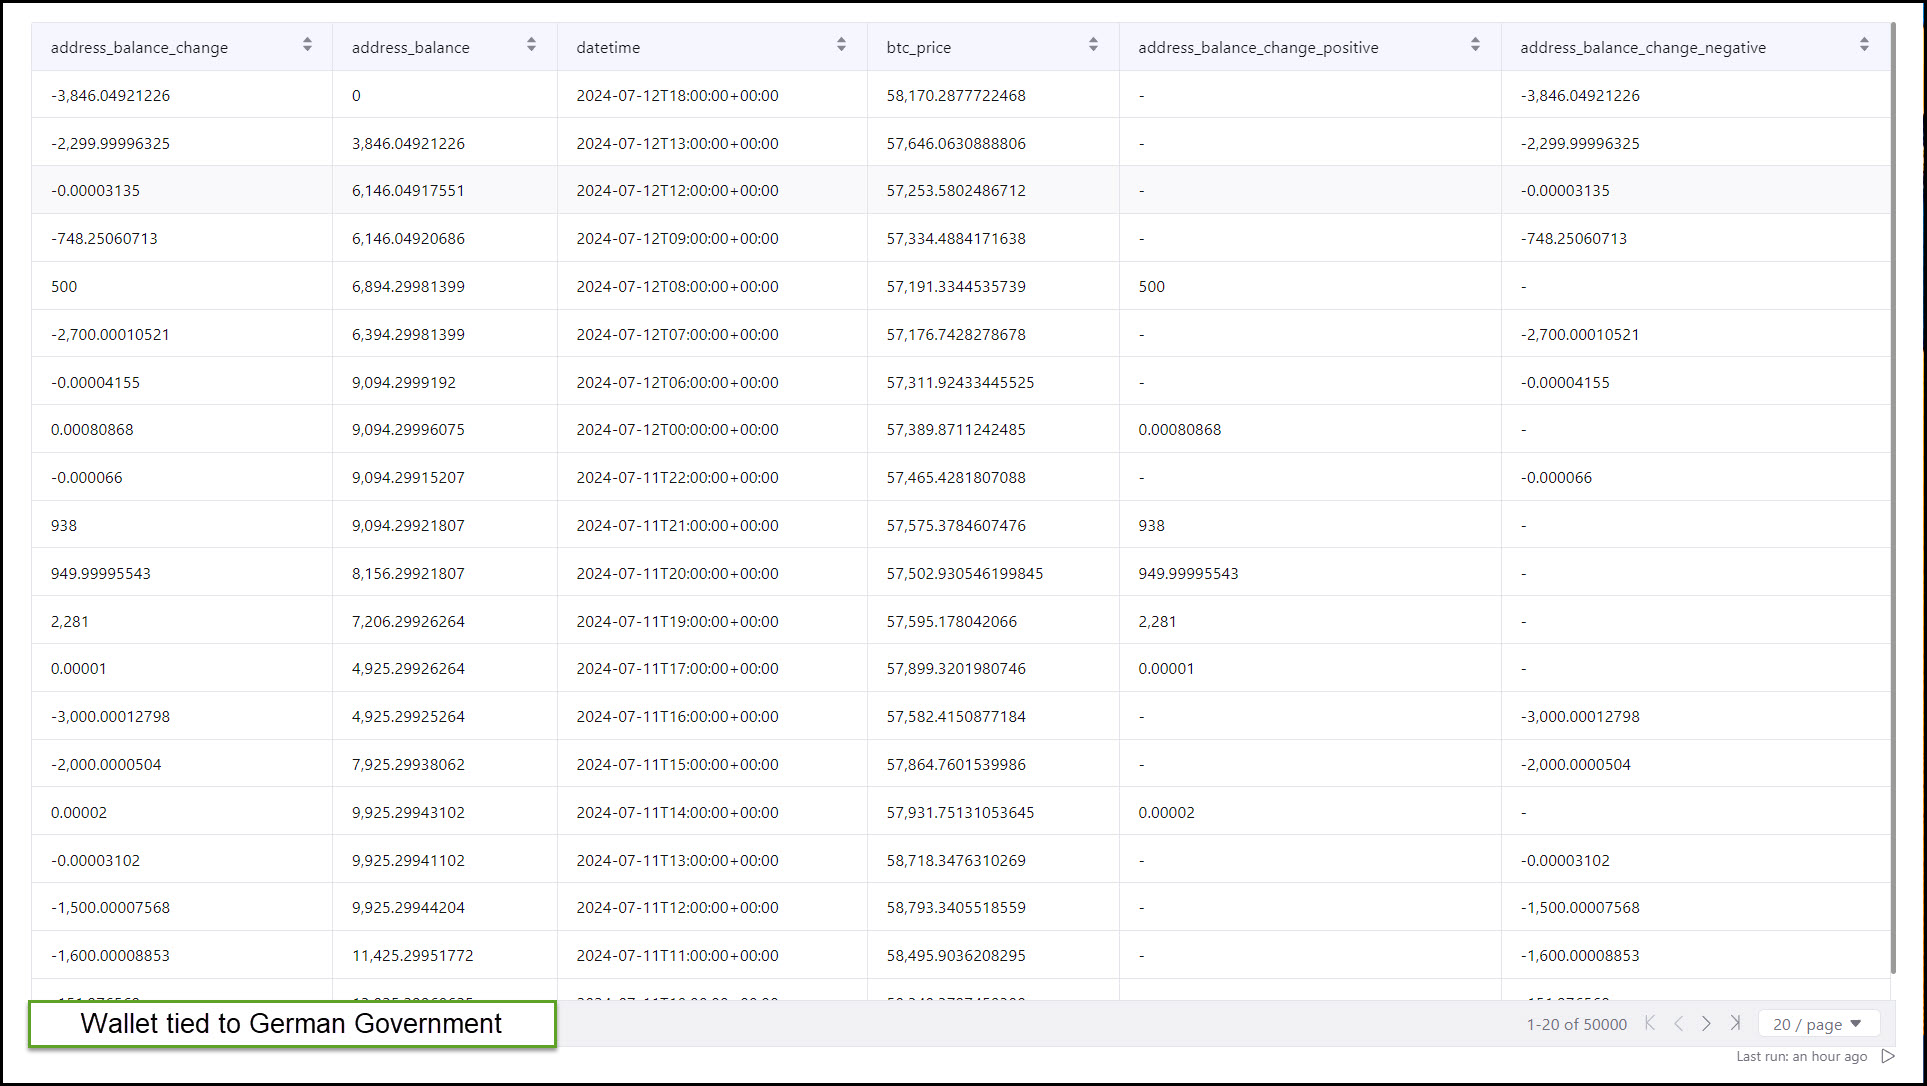Click the Wallet tied to German Government label

[291, 1024]
